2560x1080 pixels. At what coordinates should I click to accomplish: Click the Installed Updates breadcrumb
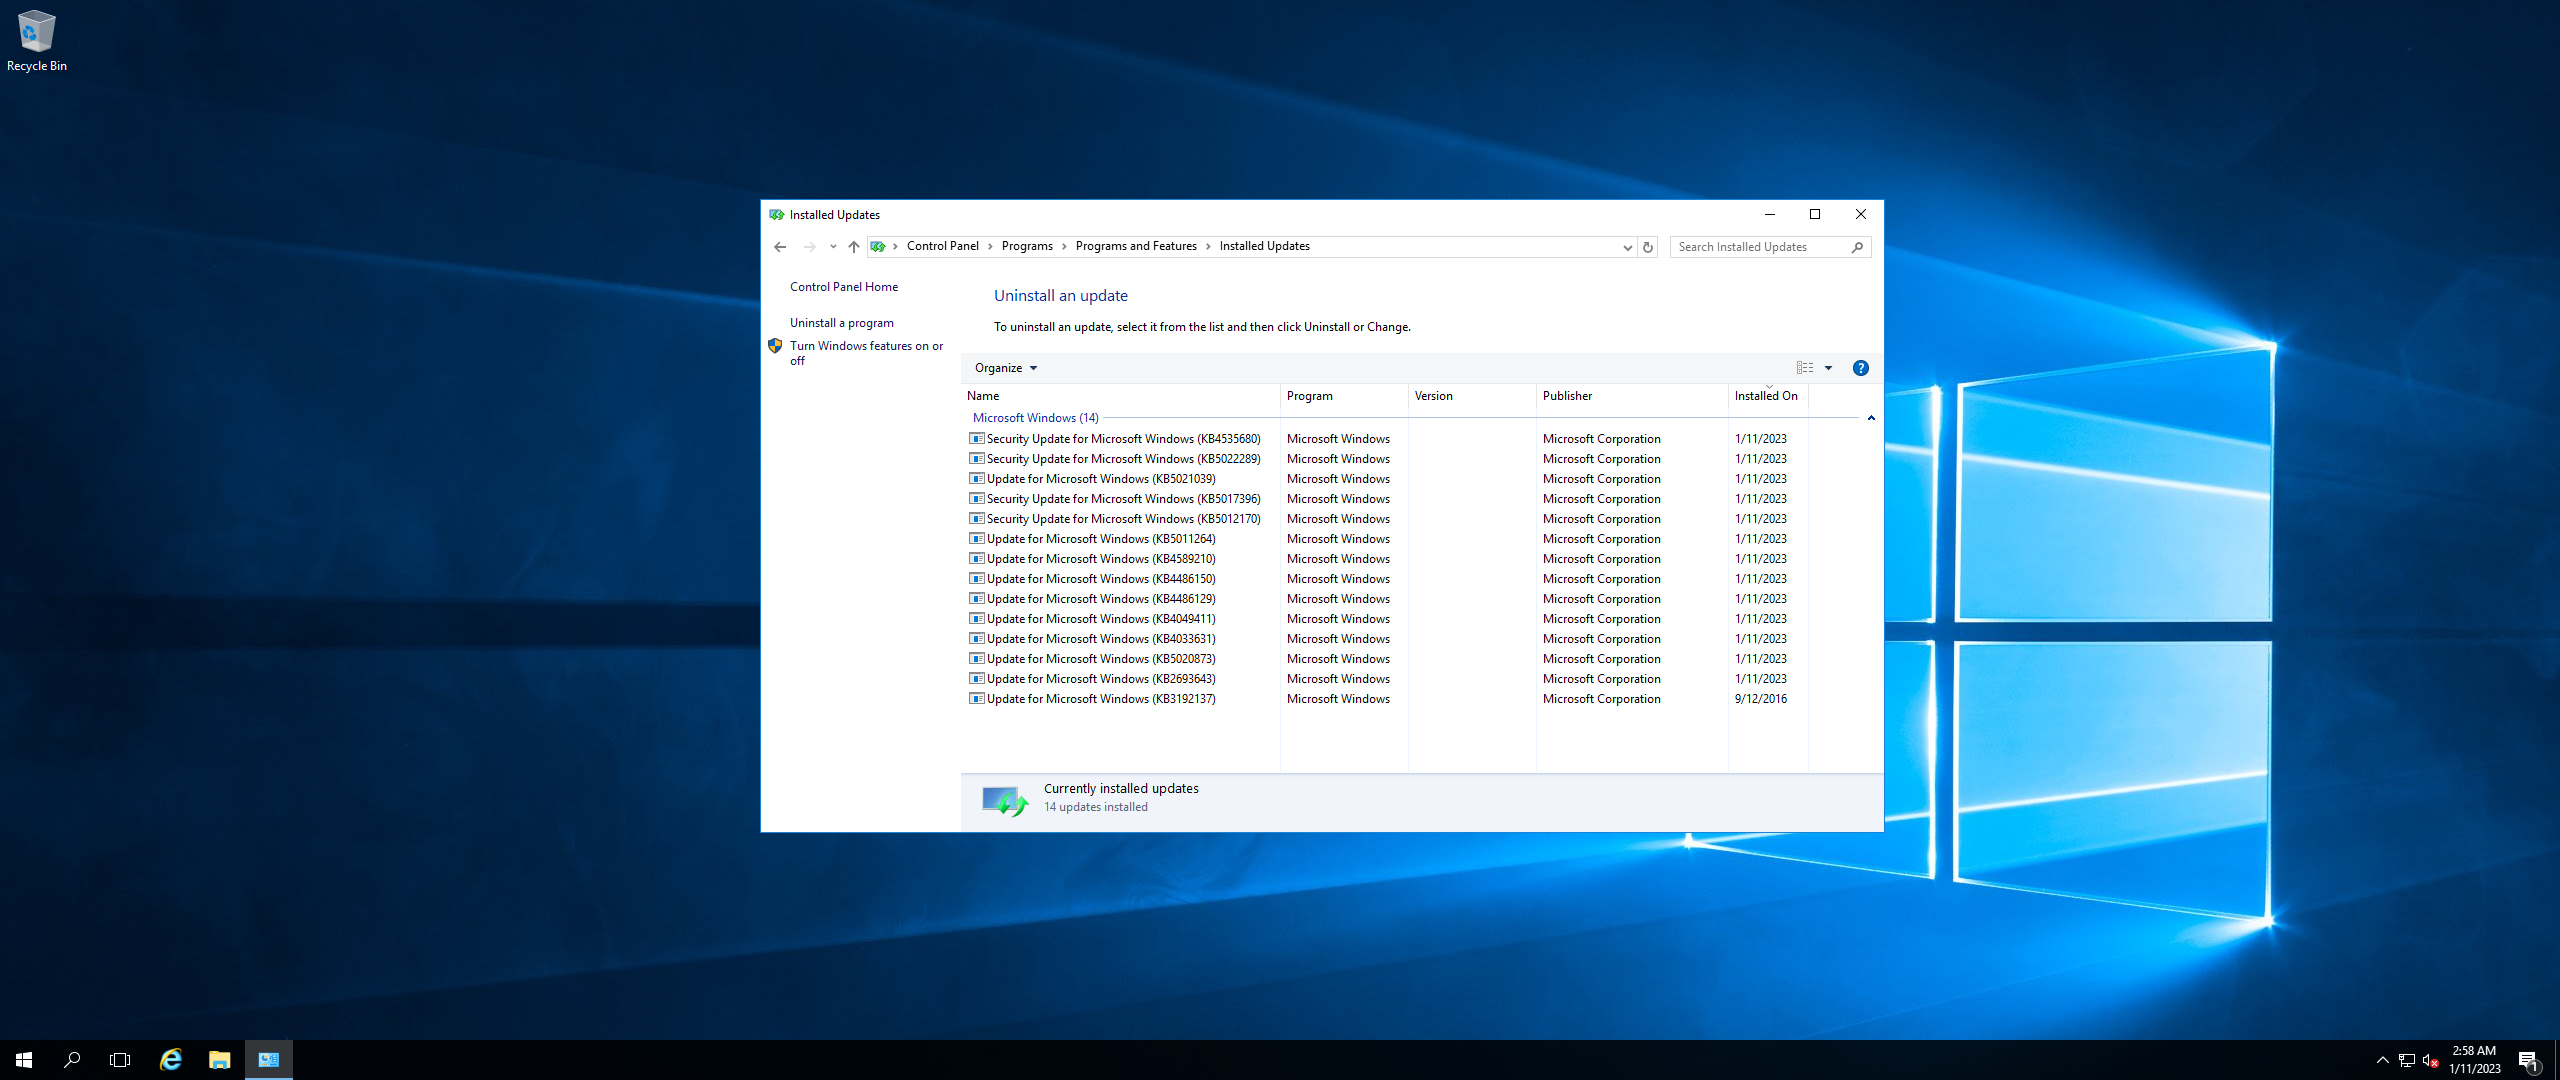pos(1264,246)
